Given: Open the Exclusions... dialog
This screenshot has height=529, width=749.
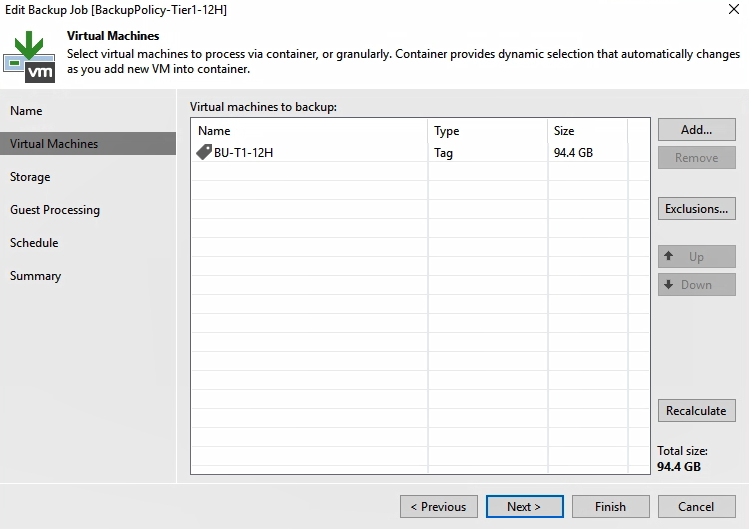Looking at the screenshot, I should (696, 209).
